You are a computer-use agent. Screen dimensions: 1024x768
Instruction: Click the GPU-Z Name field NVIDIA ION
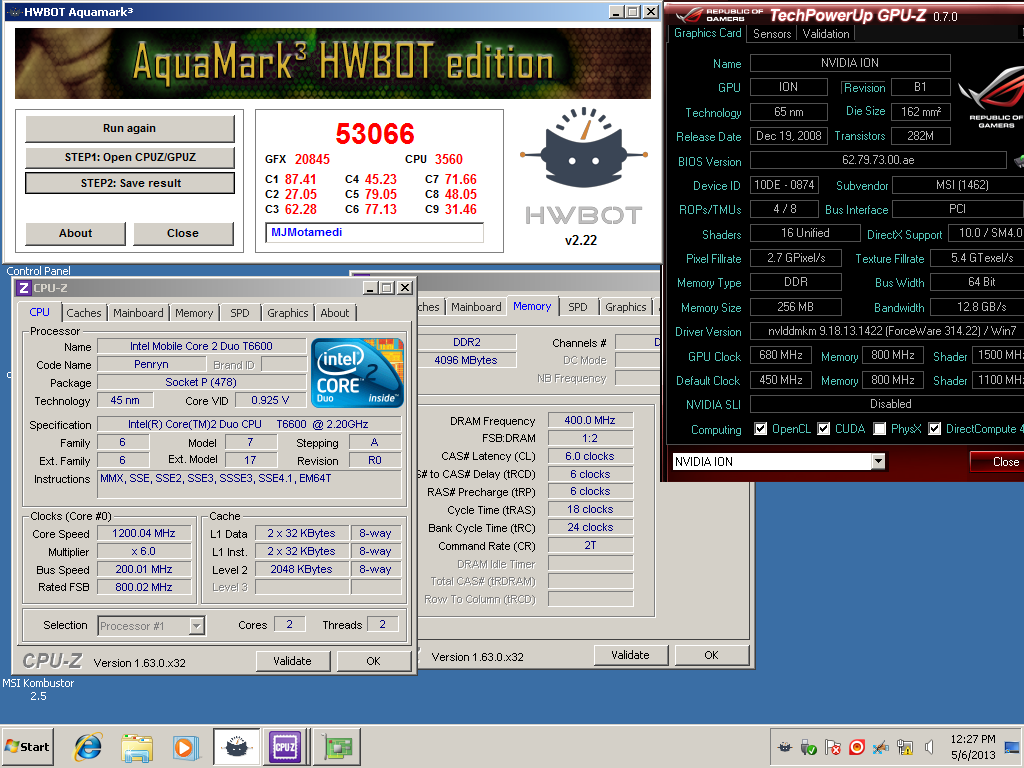pos(850,63)
